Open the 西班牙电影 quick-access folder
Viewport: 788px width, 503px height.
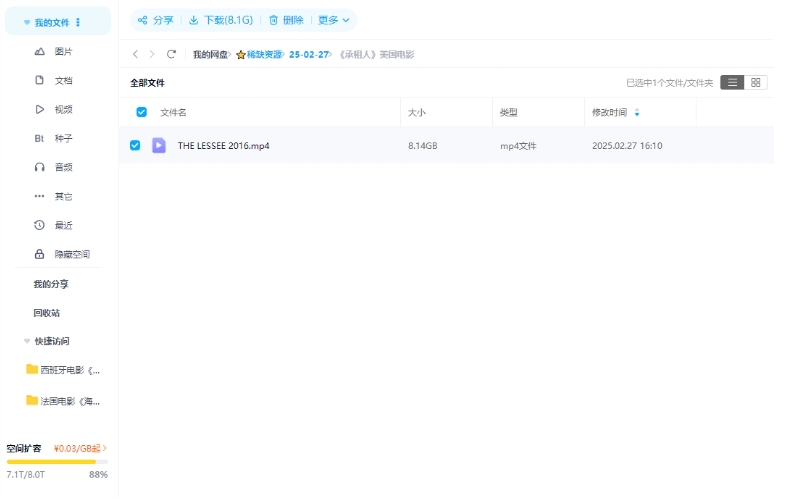(x=63, y=370)
